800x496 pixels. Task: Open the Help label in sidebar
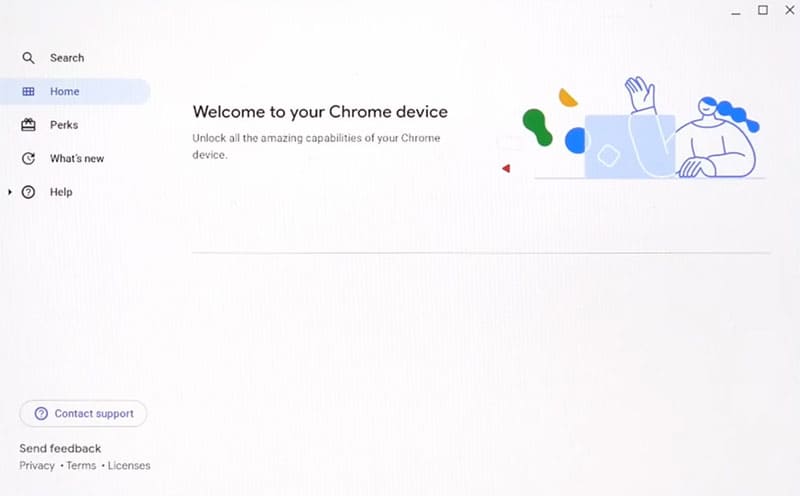[x=61, y=192]
